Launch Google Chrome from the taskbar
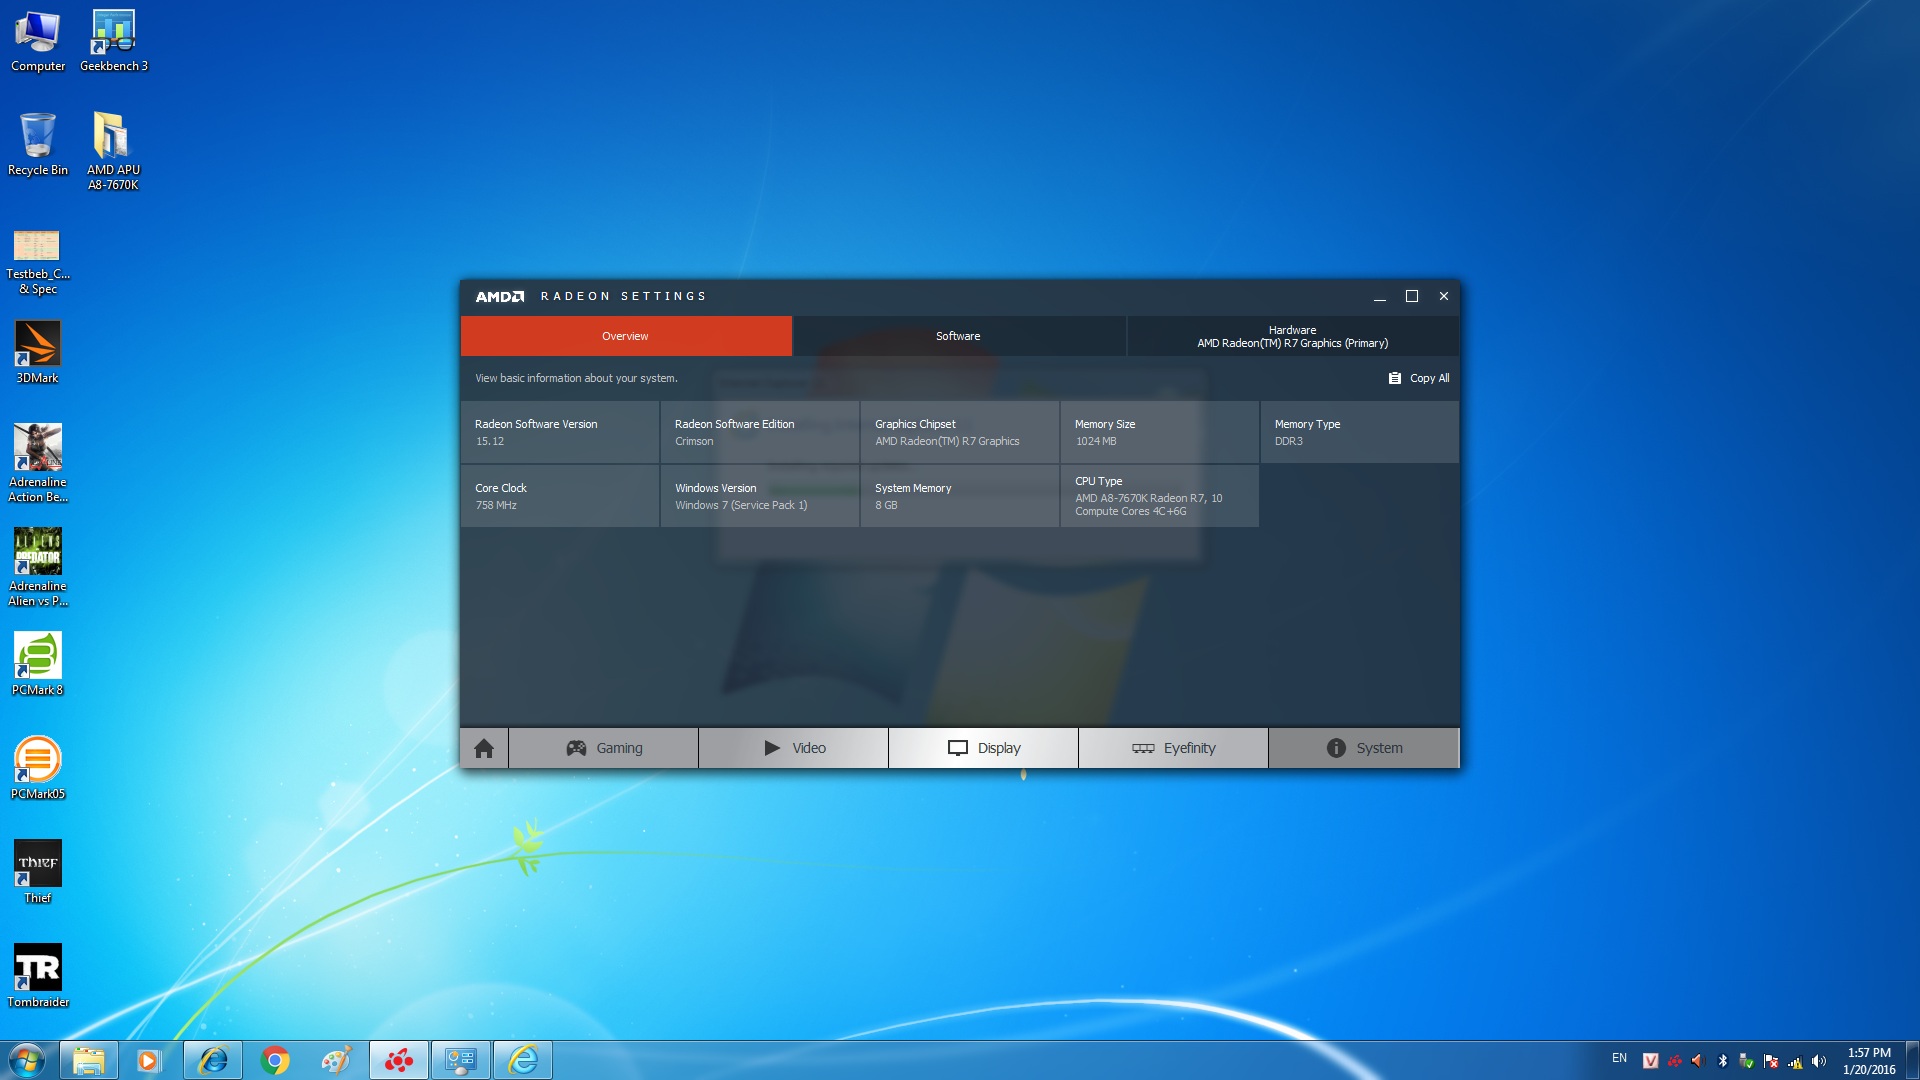The width and height of the screenshot is (1920, 1080). [x=275, y=1060]
